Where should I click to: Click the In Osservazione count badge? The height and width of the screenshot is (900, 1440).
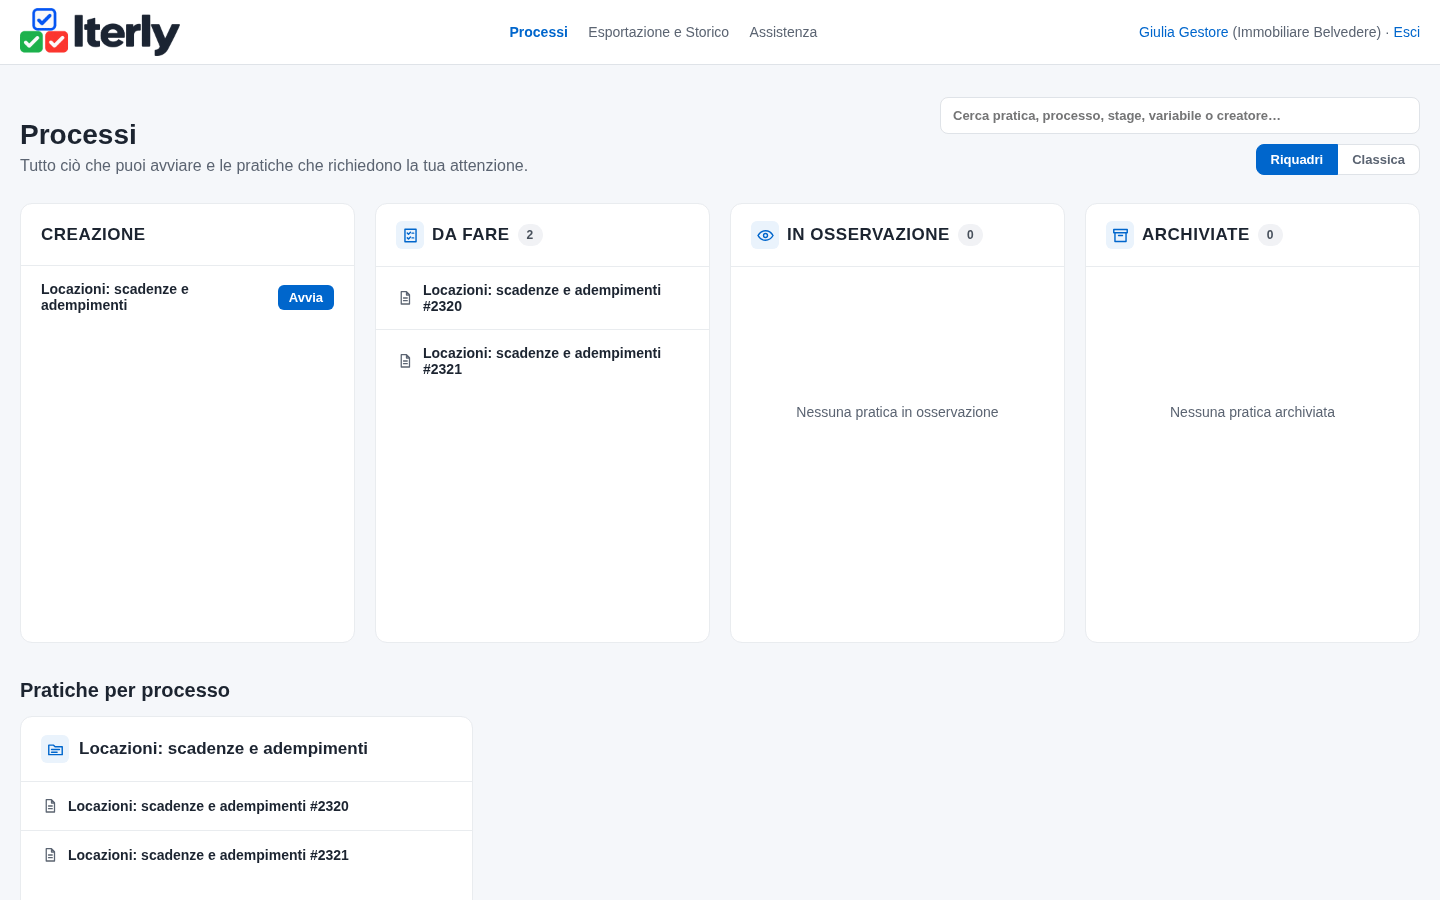click(x=970, y=235)
